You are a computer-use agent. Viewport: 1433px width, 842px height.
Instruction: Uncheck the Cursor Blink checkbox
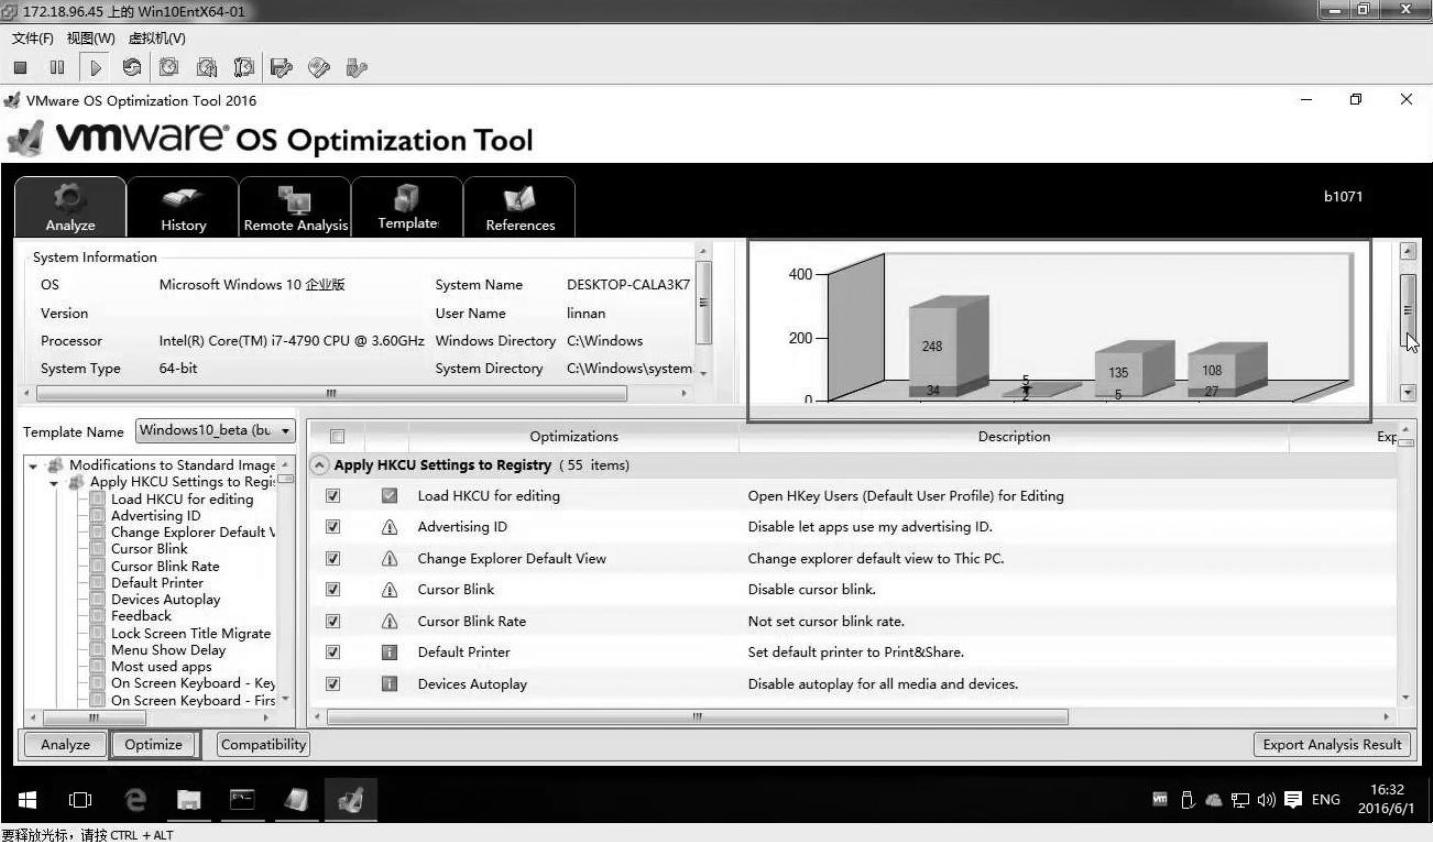click(333, 590)
